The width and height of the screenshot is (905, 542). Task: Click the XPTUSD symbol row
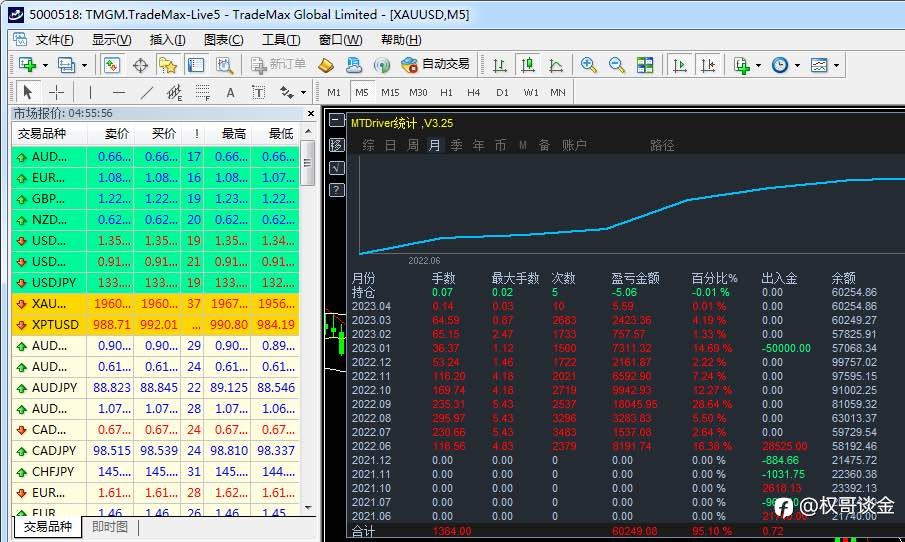pyautogui.click(x=155, y=324)
